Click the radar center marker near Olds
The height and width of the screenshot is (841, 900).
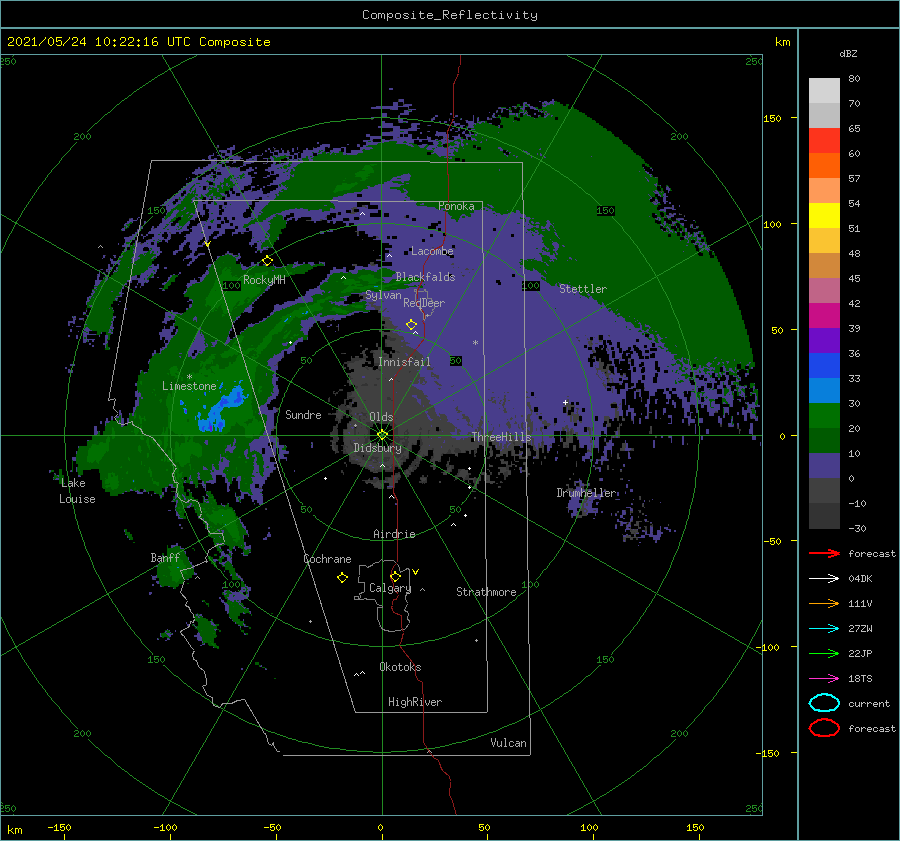click(382, 435)
